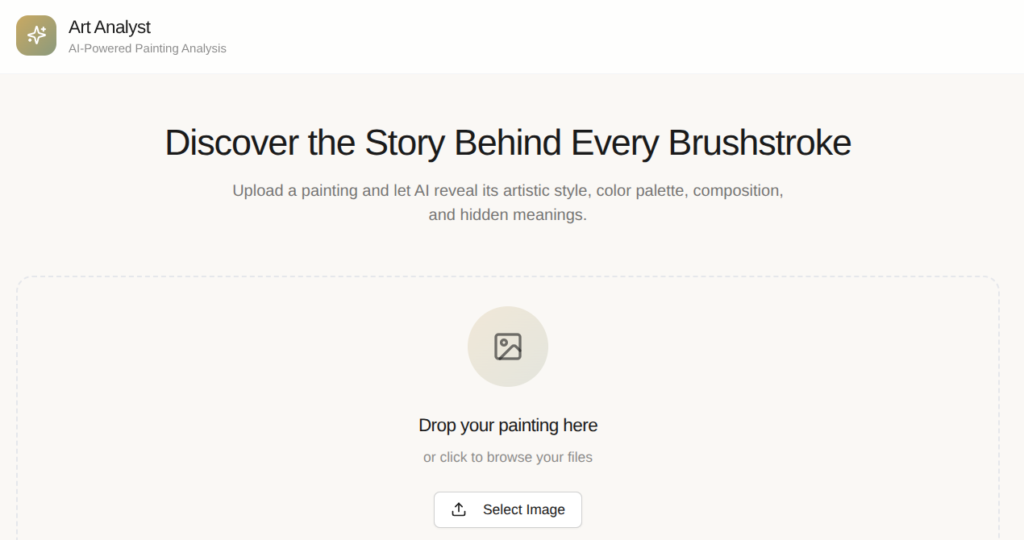This screenshot has height=540, width=1024.
Task: Click the upload arrow icon beside Select Image
Action: [x=459, y=510]
